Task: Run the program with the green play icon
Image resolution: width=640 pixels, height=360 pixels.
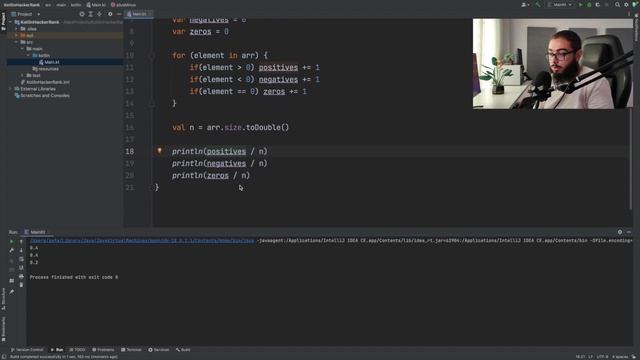Action: pos(581,5)
